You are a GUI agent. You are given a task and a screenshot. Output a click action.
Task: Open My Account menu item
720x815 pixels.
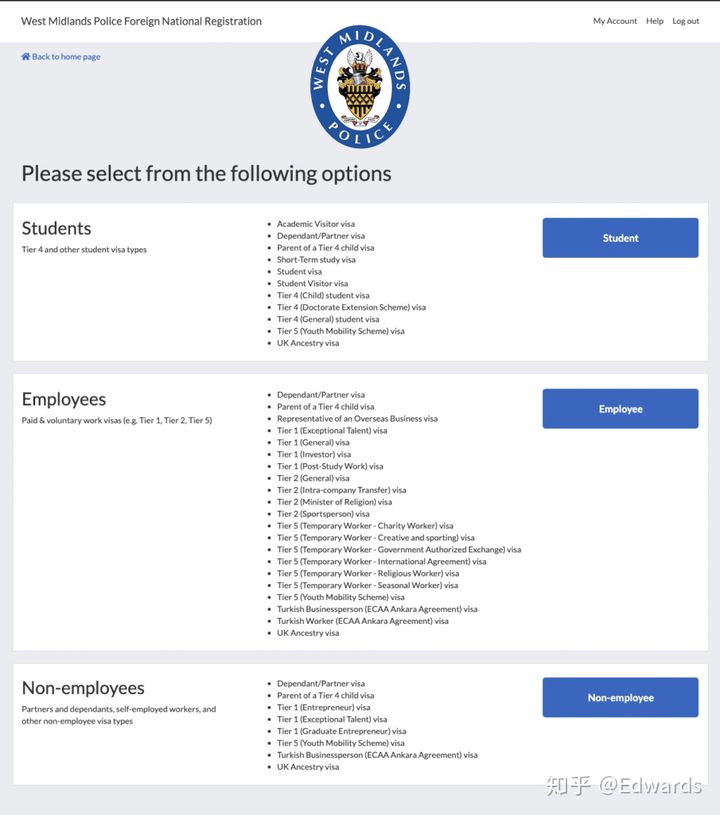pyautogui.click(x=614, y=21)
